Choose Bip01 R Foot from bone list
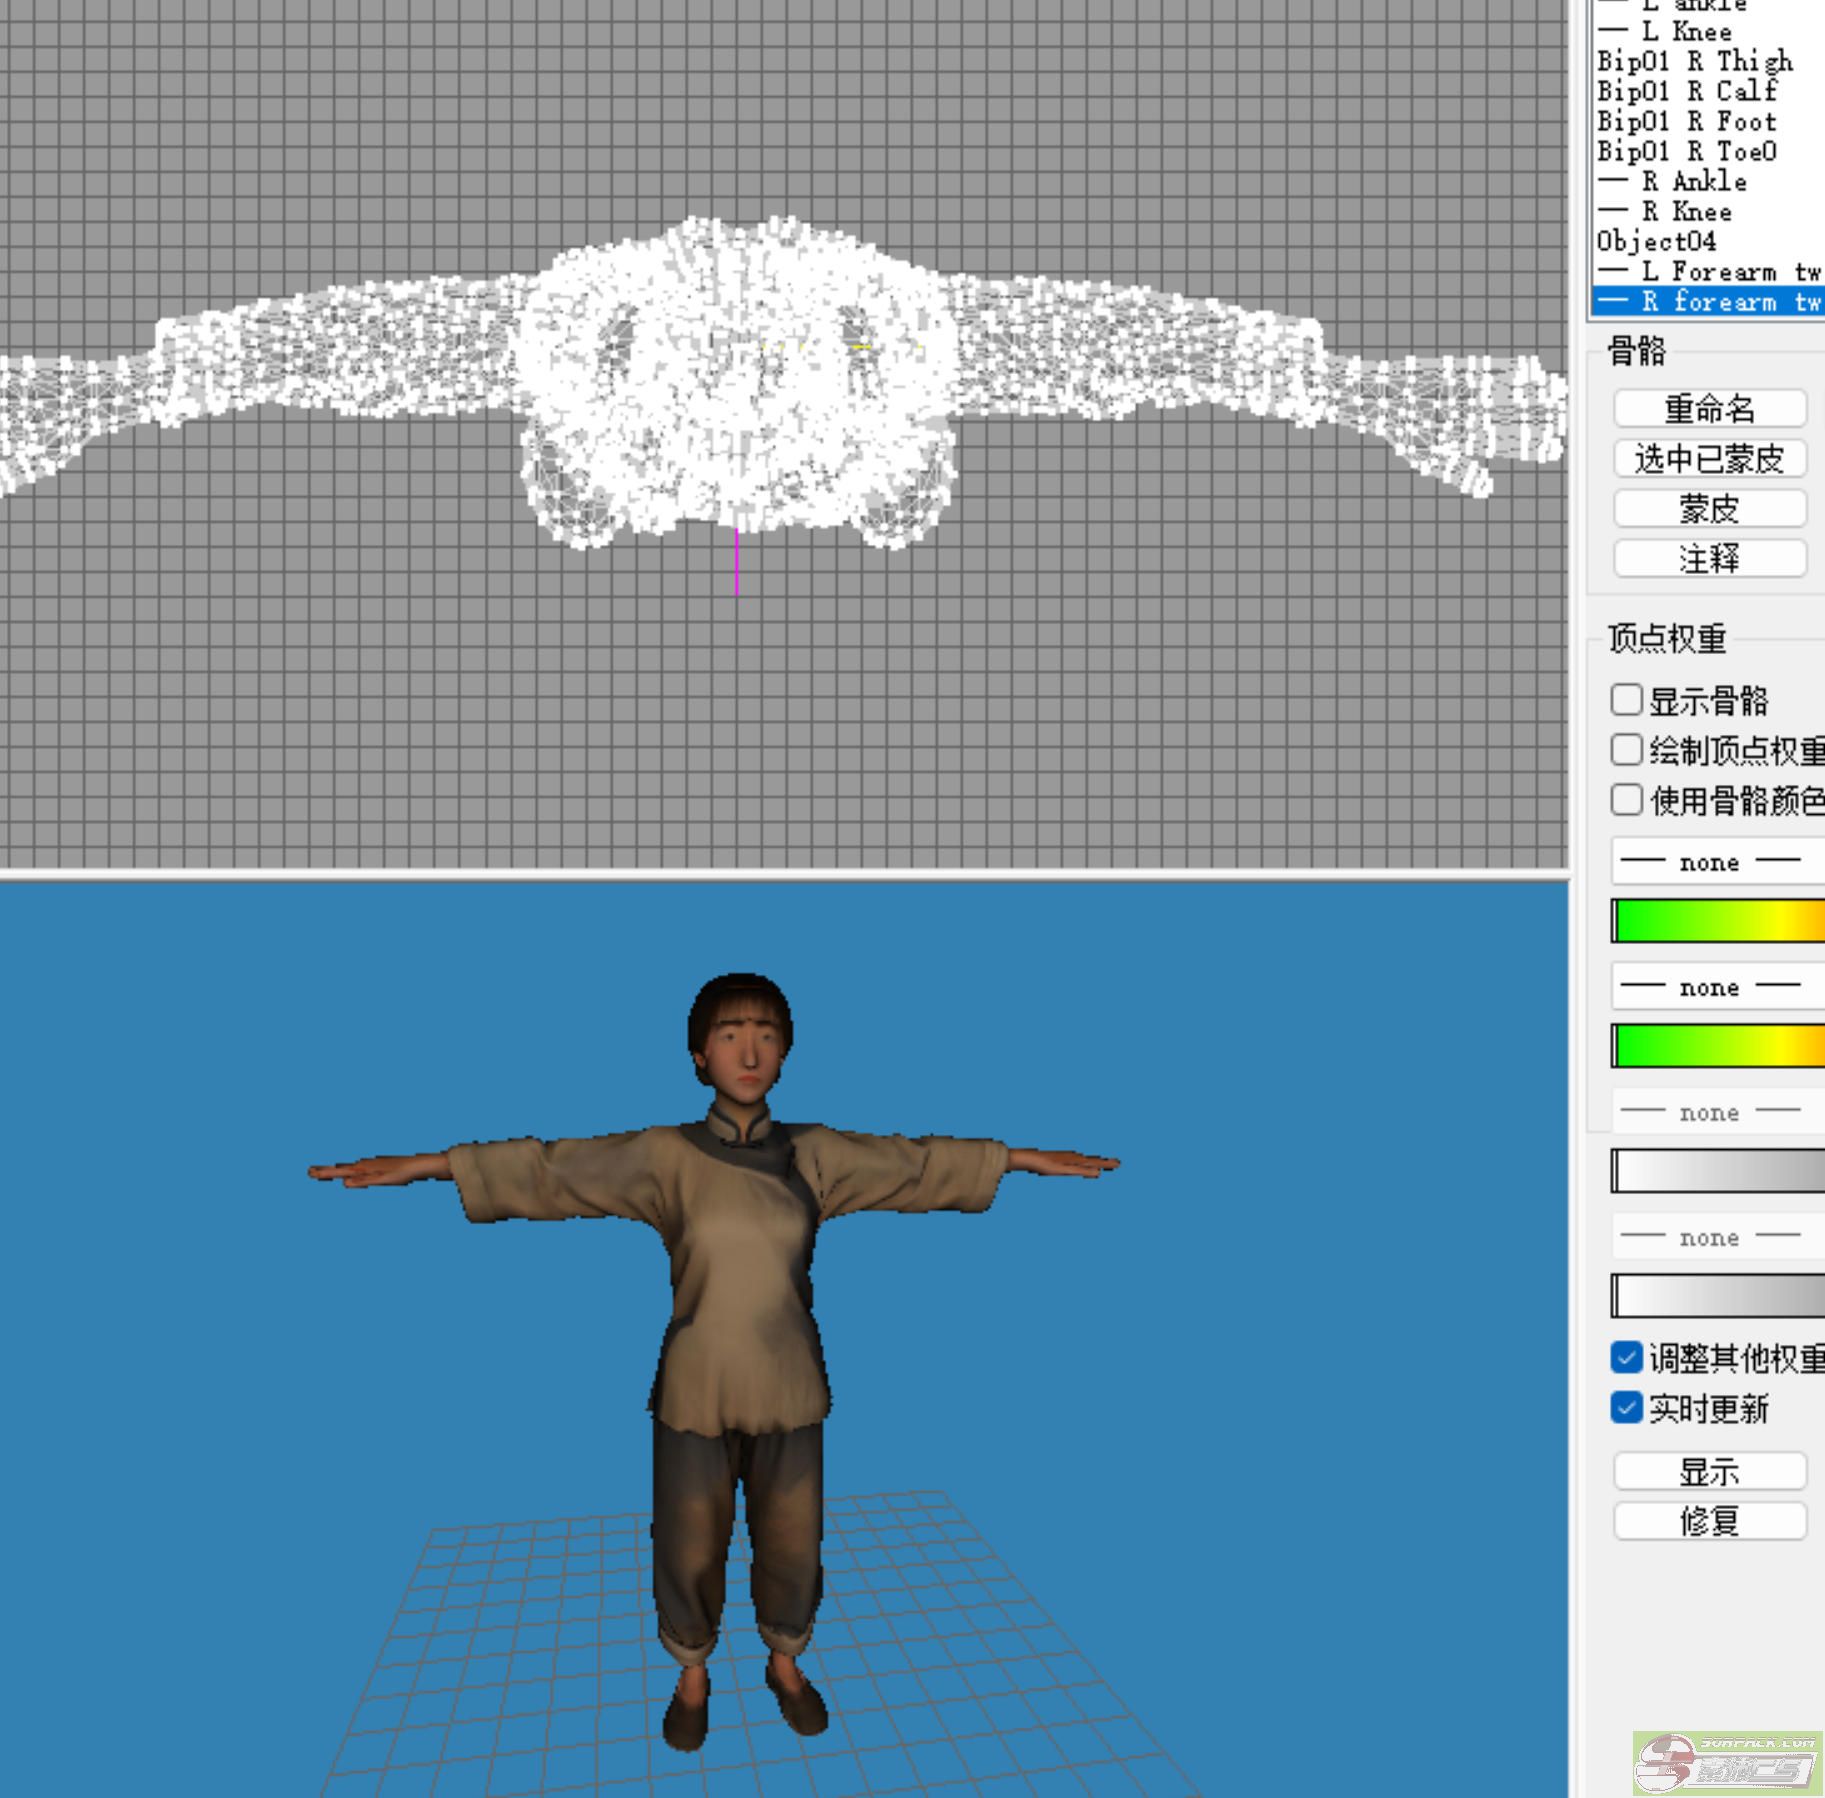 coord(1687,122)
